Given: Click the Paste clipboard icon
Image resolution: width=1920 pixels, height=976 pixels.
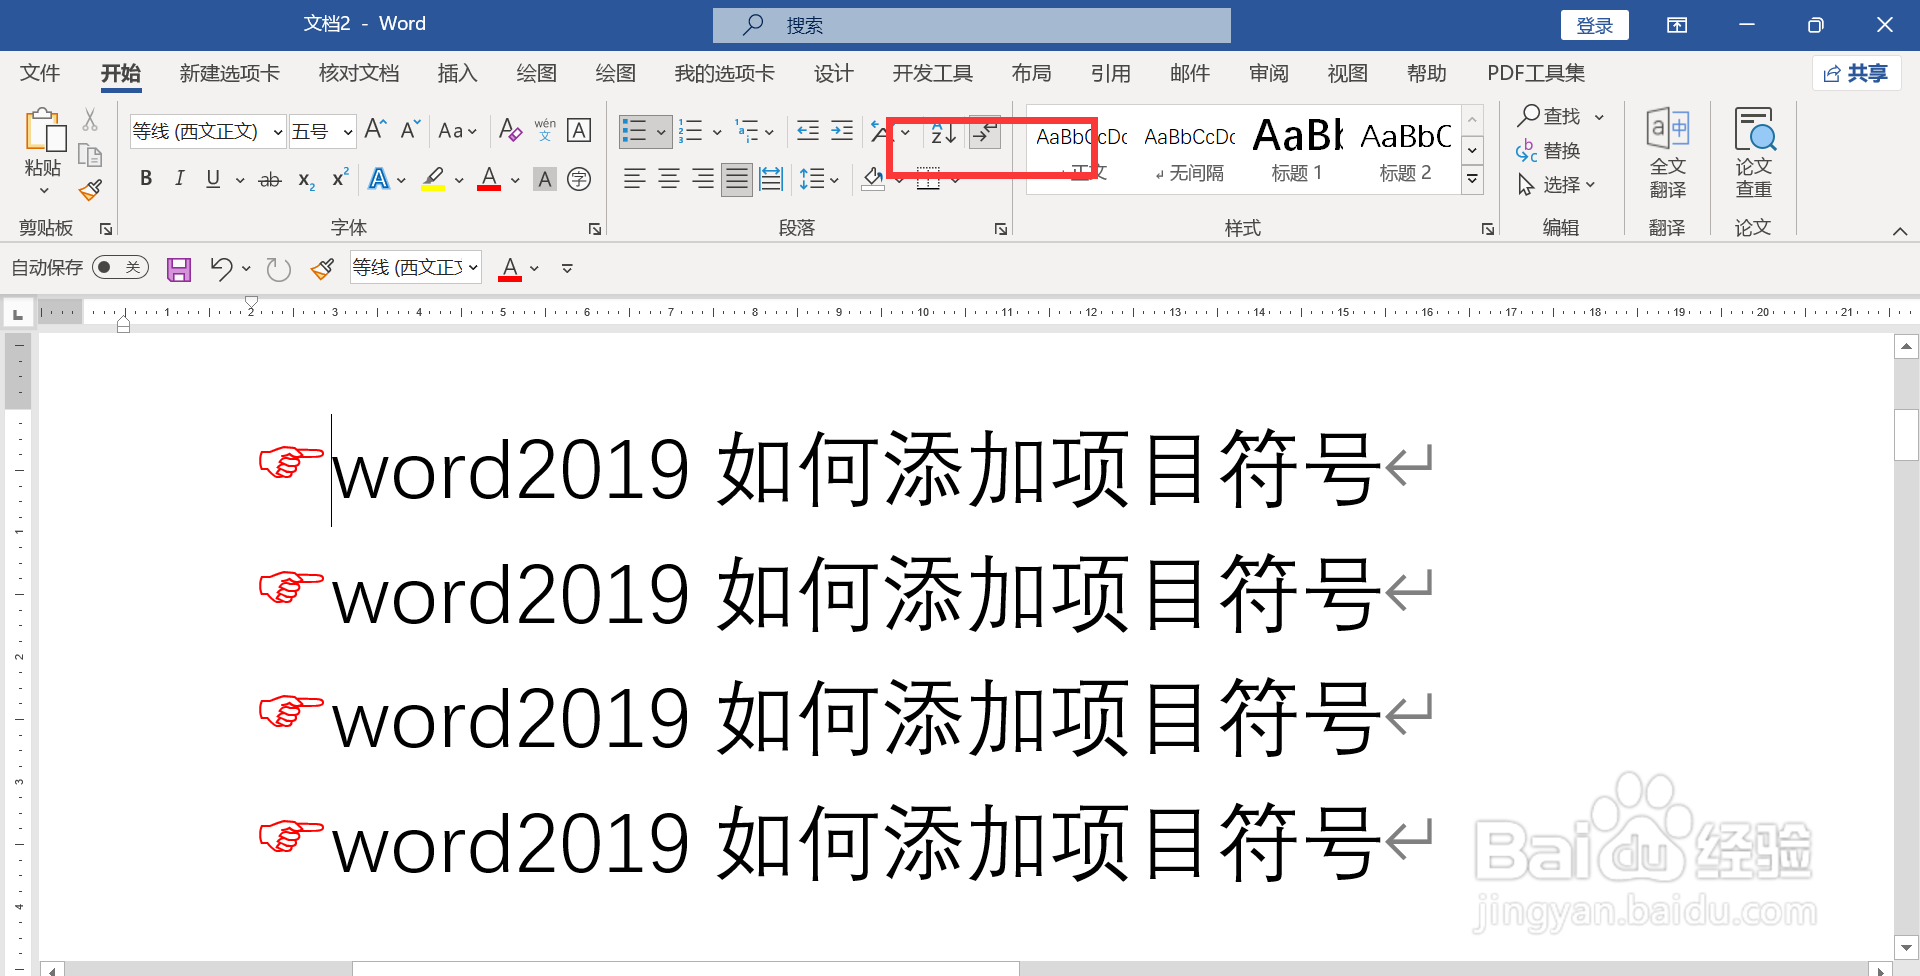Looking at the screenshot, I should (43, 131).
